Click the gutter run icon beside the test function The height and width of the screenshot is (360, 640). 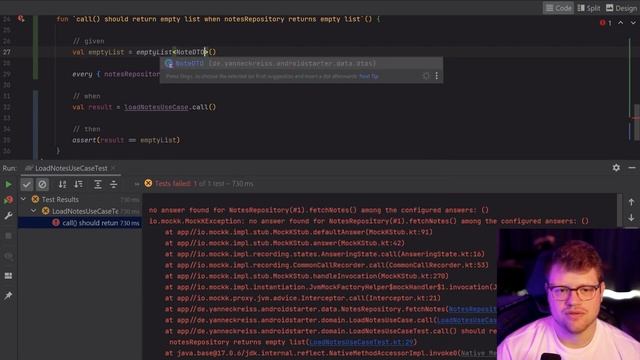21,18
